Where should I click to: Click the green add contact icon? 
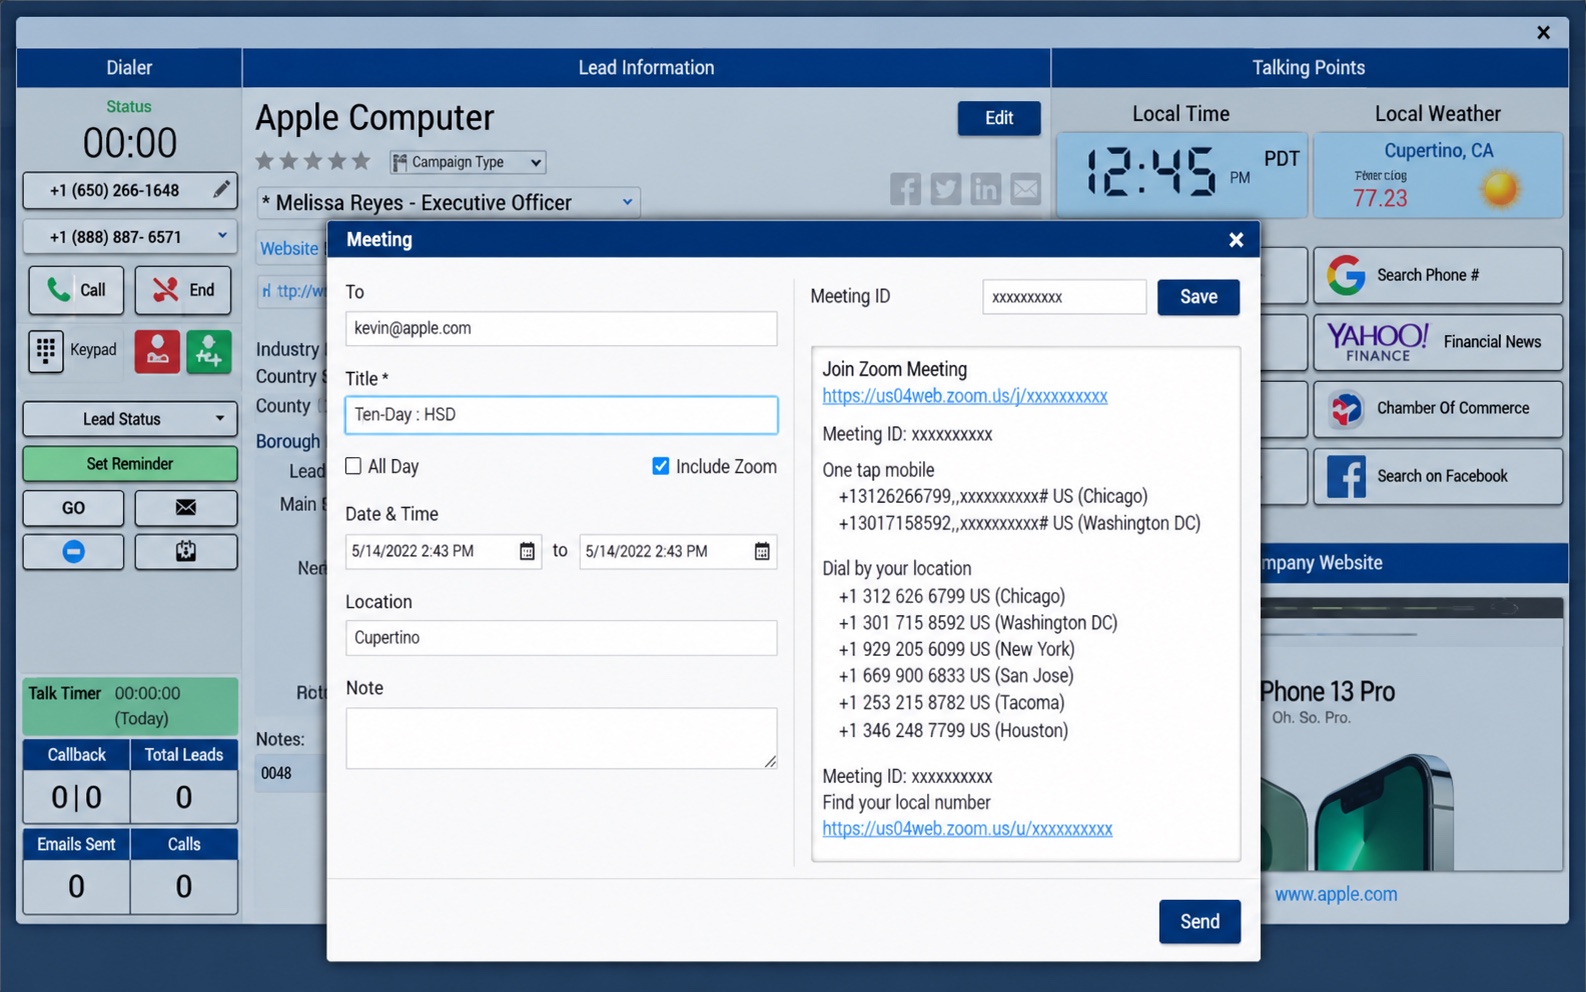(x=209, y=351)
